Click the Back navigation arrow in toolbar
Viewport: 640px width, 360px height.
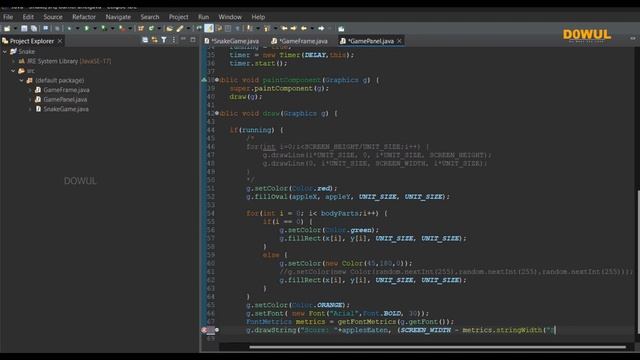[x=304, y=28]
